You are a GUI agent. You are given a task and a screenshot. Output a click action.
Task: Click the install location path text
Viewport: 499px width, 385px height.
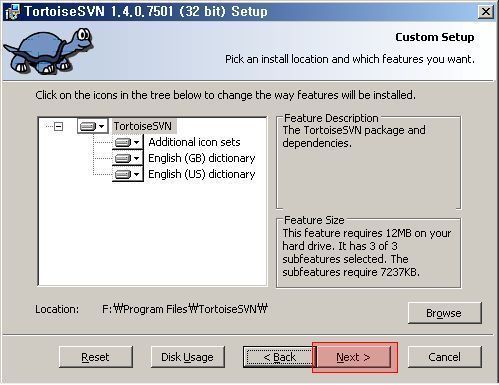[185, 309]
